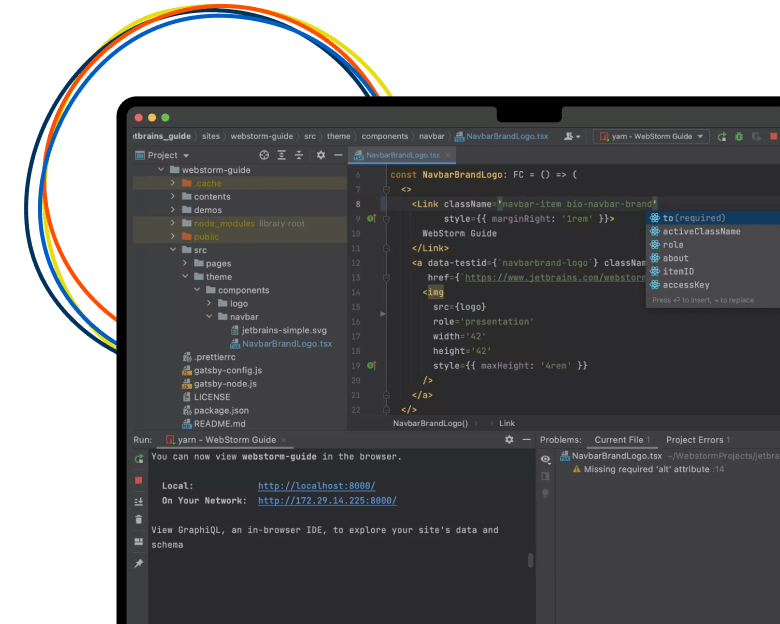Expand node_modules library root folder
The width and height of the screenshot is (780, 624).
pos(173,223)
